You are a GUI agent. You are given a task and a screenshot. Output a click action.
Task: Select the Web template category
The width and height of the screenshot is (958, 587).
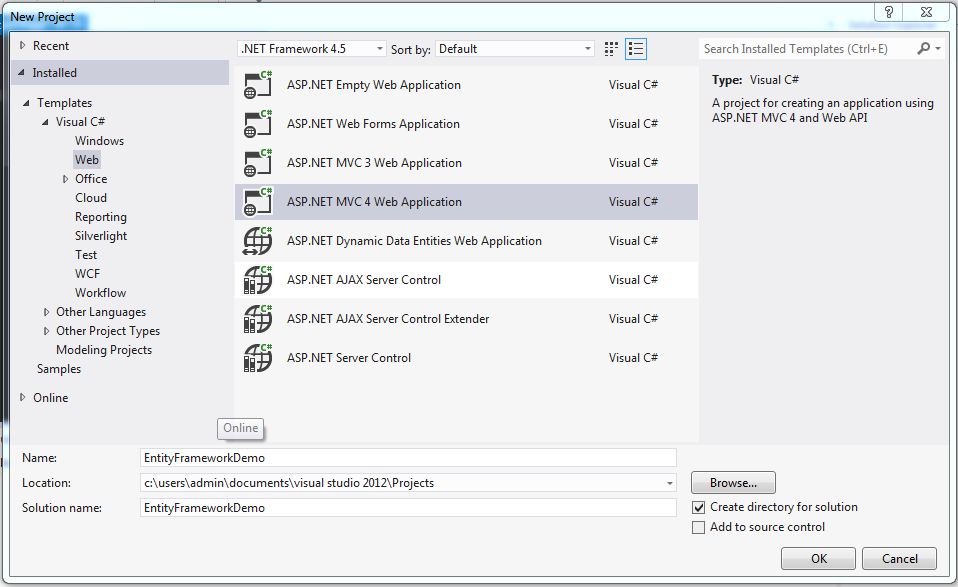point(87,160)
